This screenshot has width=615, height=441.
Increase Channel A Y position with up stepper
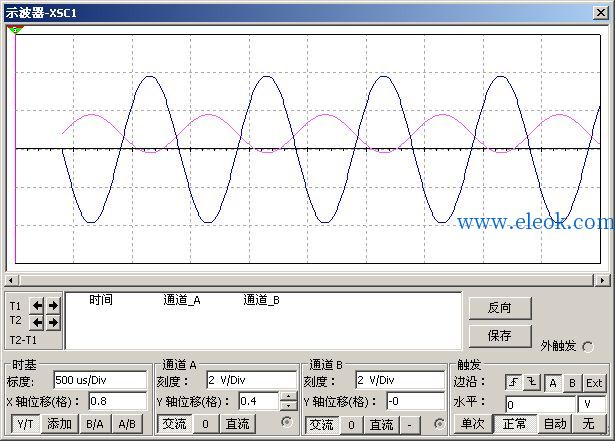coord(289,396)
